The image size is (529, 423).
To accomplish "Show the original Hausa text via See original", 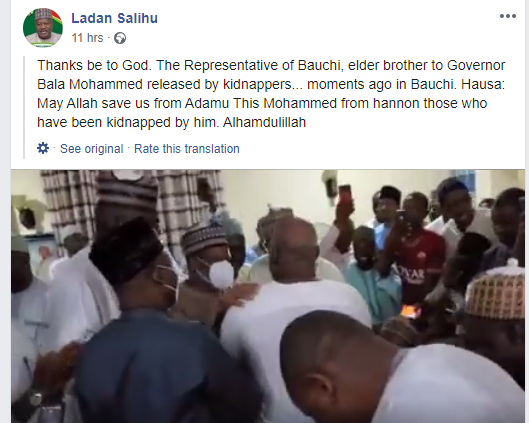I will 91,148.
